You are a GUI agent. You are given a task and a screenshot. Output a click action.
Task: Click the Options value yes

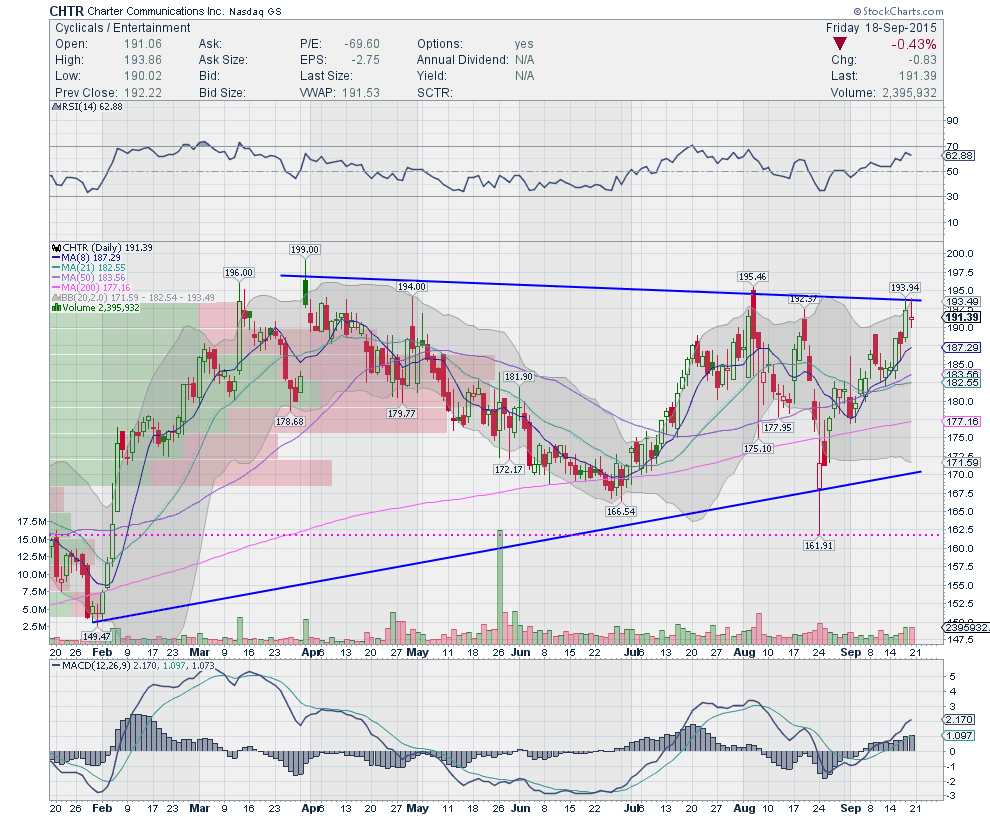pos(524,44)
